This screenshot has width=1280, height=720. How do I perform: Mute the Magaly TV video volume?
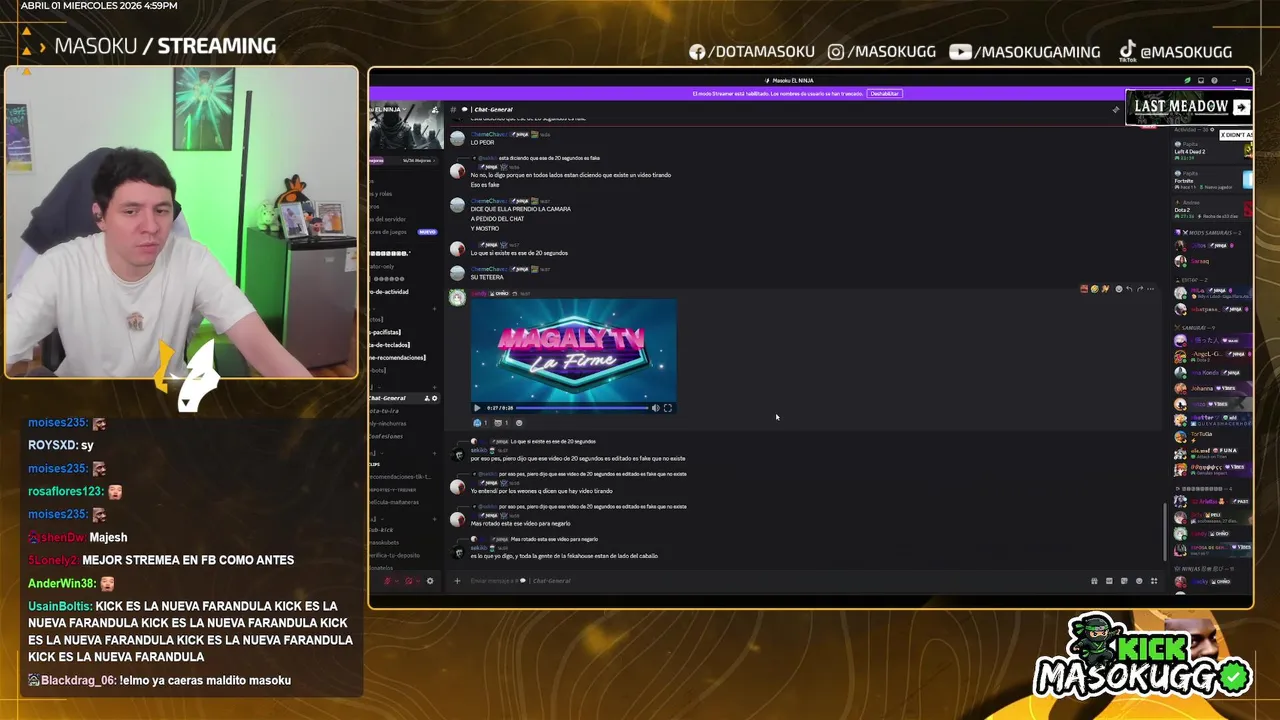pyautogui.click(x=655, y=408)
